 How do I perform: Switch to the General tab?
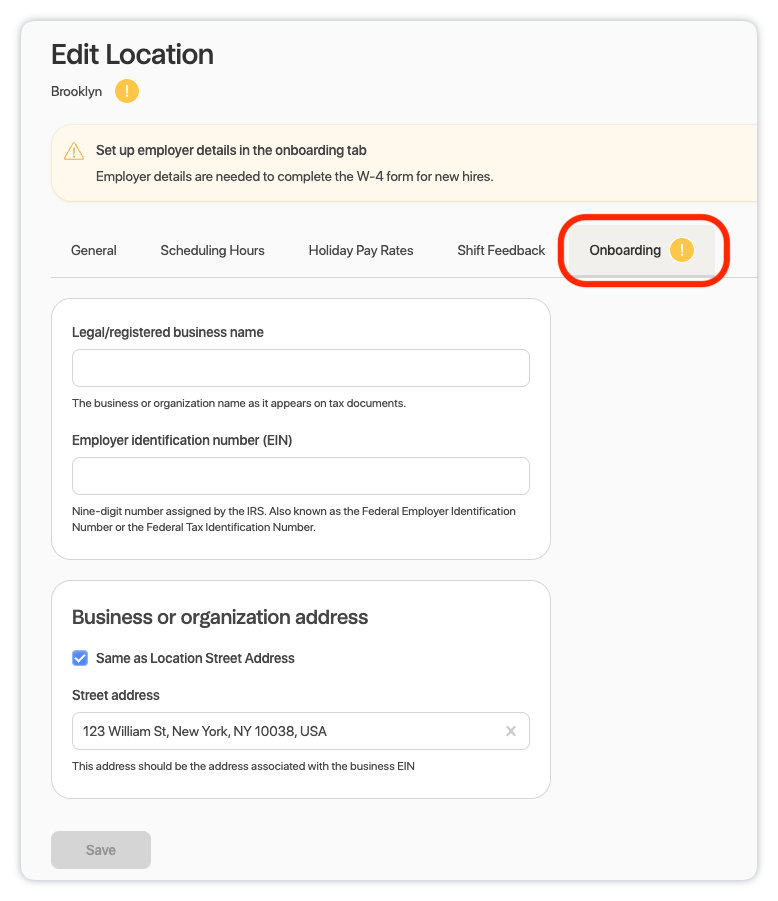tap(94, 250)
